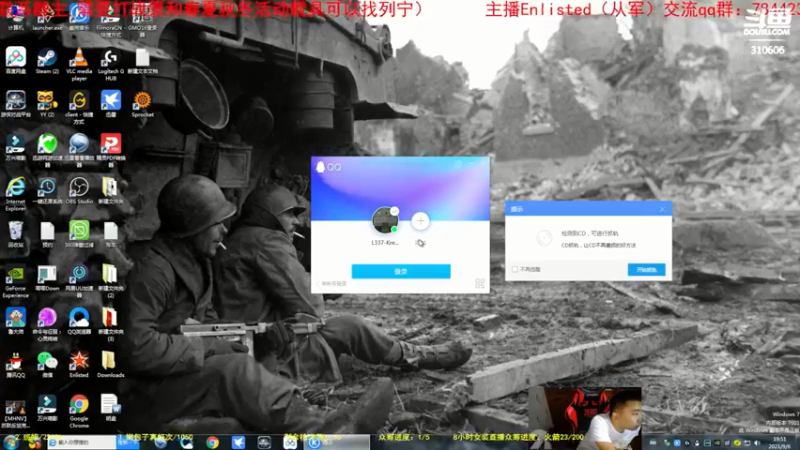Click the single-account login link in QQ
The image size is (800, 450).
pyautogui.click(x=332, y=284)
